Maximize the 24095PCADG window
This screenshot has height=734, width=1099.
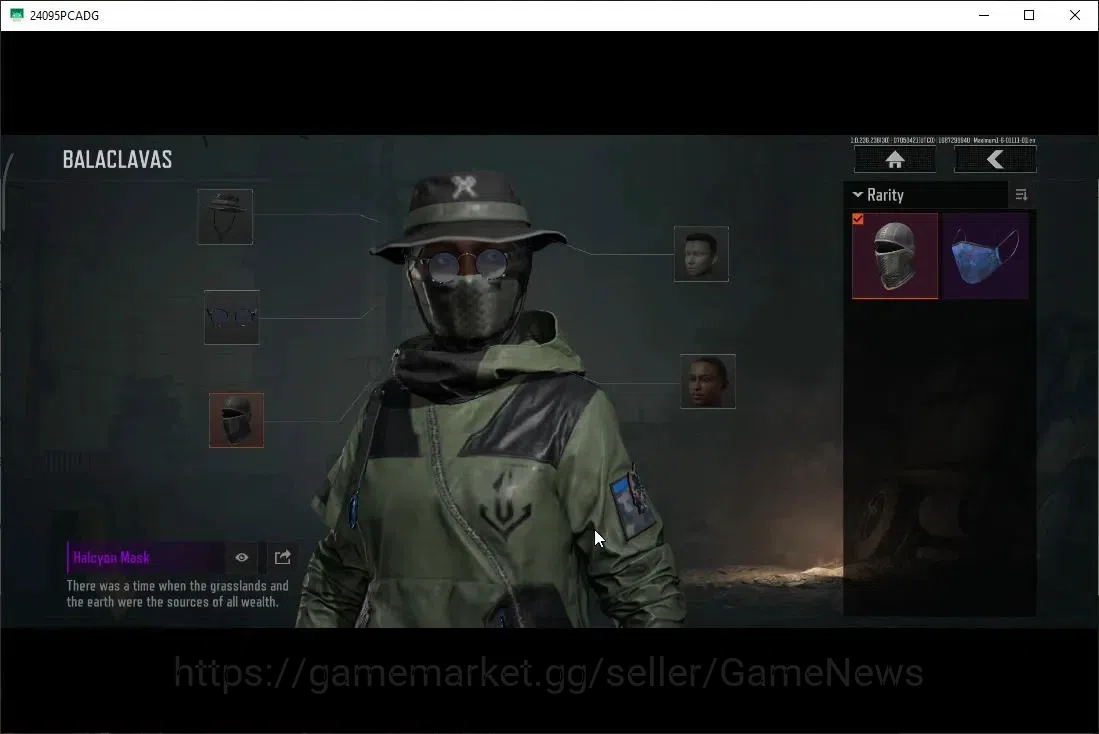(1029, 15)
